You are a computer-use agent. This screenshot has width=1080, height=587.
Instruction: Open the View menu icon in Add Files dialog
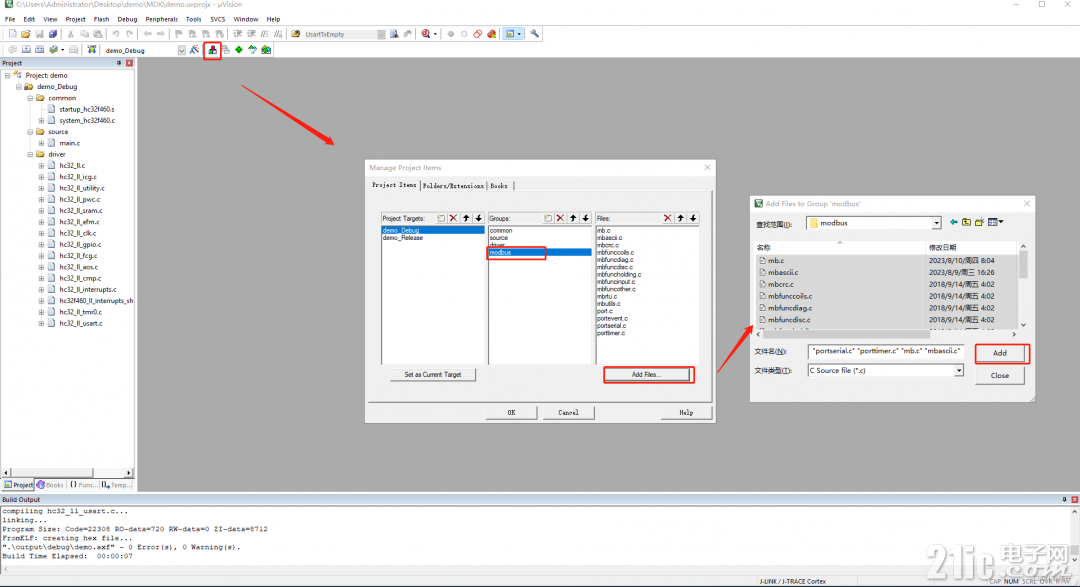995,223
